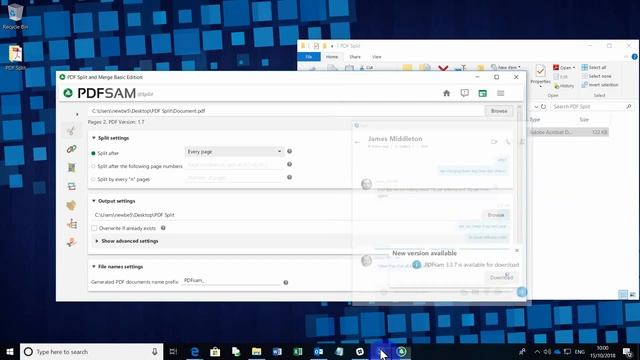Go to the PDFsam Home dashboard icon
This screenshot has height=360, width=640.
[447, 93]
